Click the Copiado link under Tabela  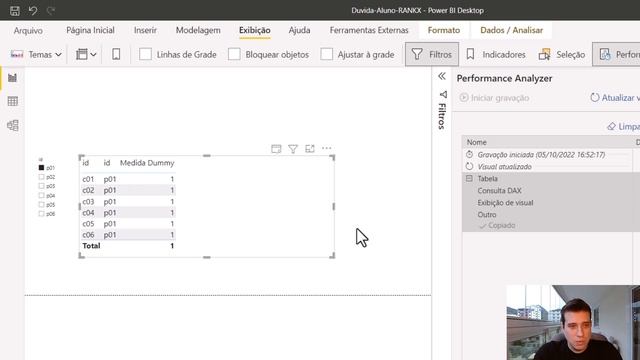(497, 226)
